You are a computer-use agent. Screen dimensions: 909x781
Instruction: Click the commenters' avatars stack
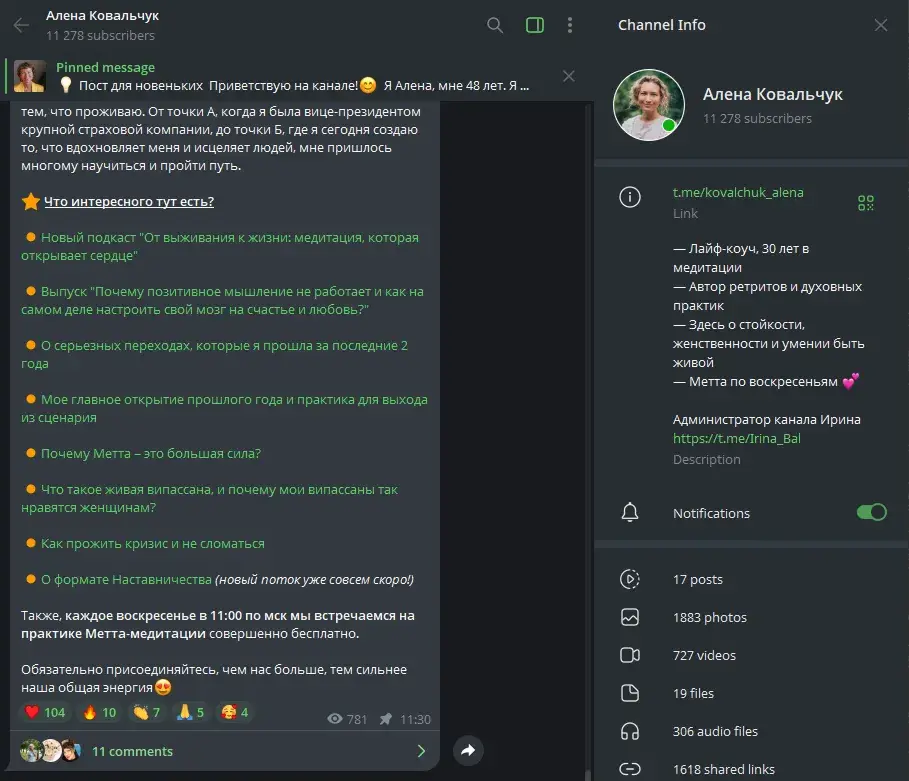pos(50,751)
